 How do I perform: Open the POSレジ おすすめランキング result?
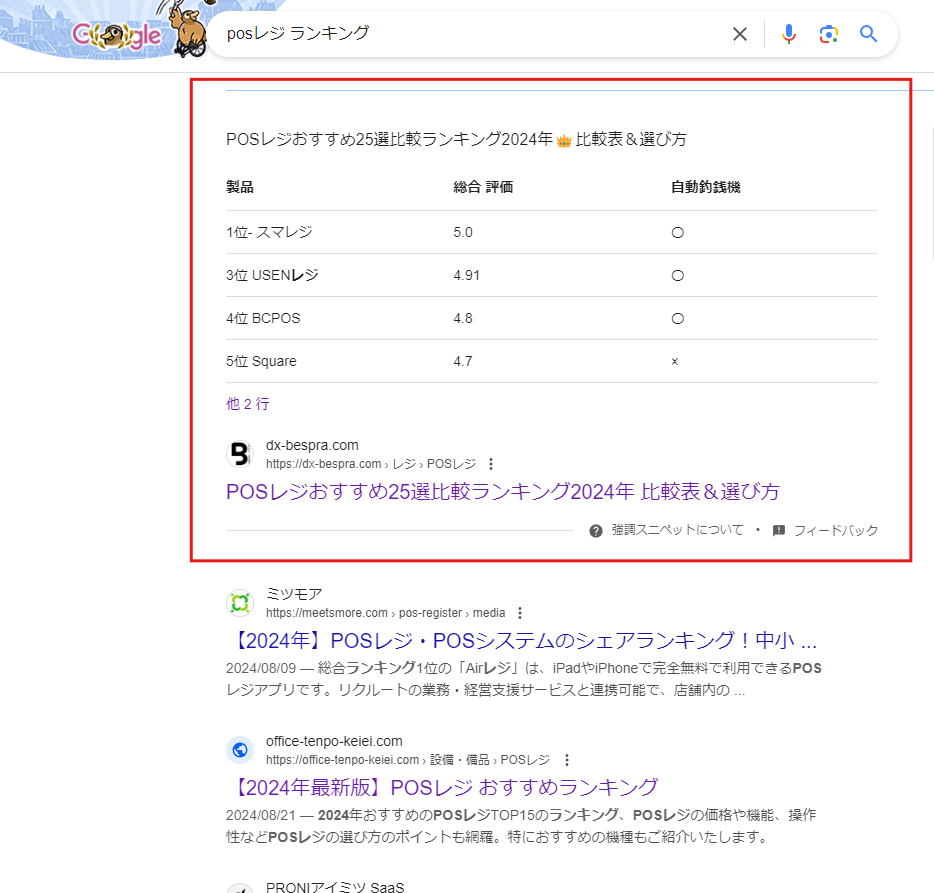click(442, 787)
